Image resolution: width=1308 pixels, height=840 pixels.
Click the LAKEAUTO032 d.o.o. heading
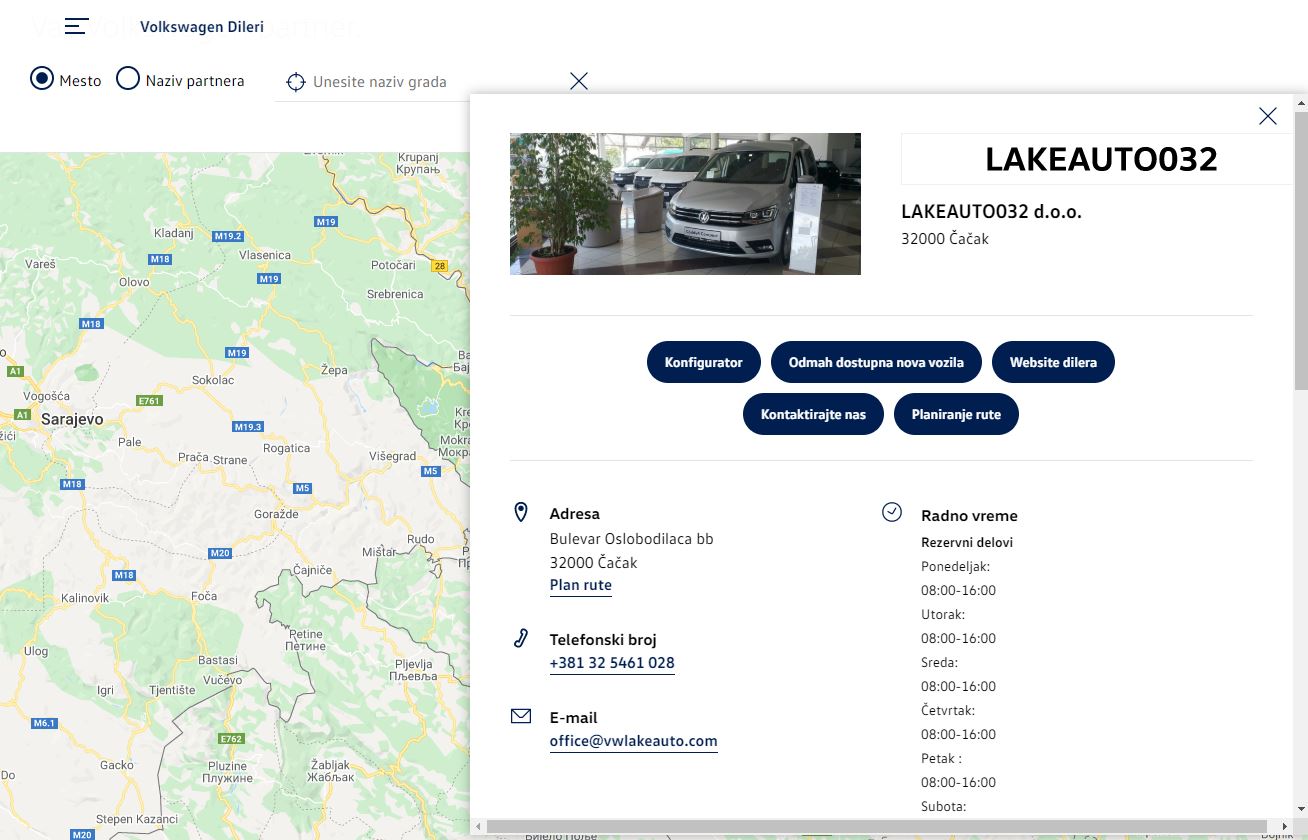(x=992, y=212)
